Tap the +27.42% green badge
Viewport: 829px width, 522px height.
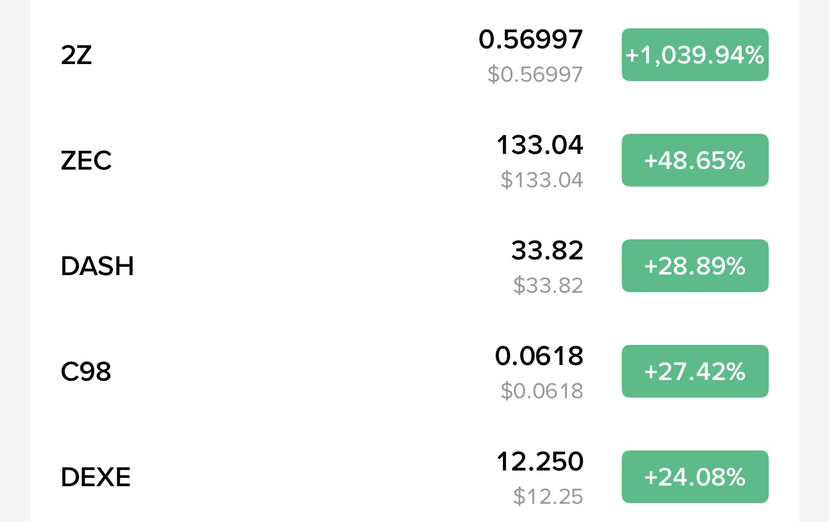(x=695, y=371)
